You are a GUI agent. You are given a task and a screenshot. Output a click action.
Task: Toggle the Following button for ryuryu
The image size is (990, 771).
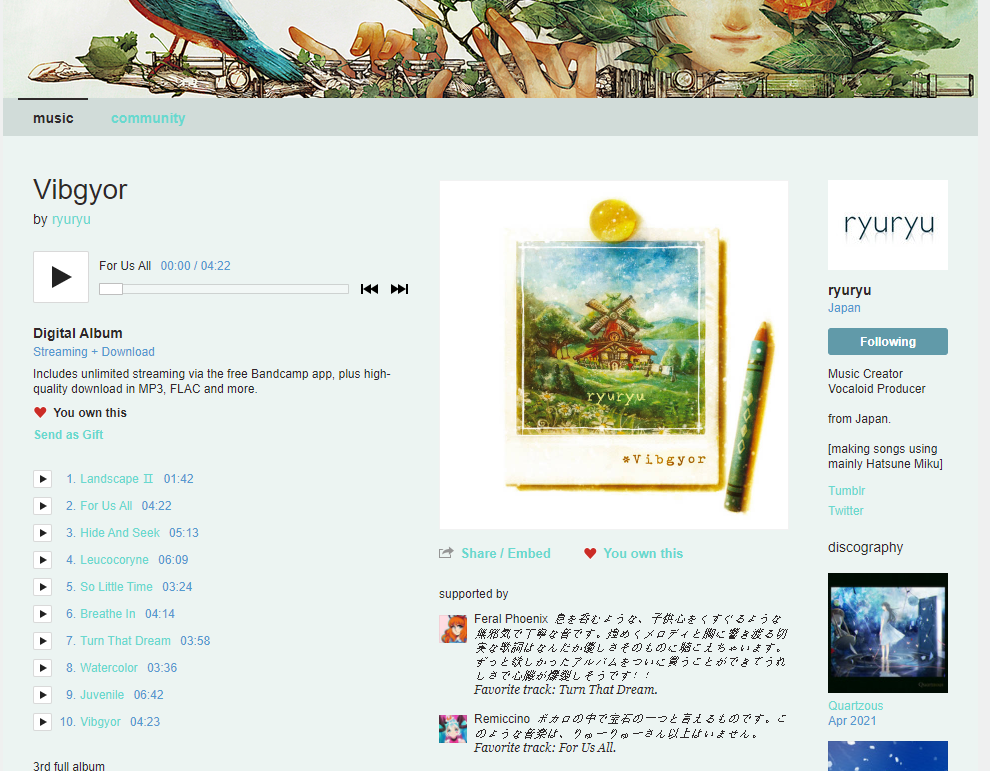point(887,341)
